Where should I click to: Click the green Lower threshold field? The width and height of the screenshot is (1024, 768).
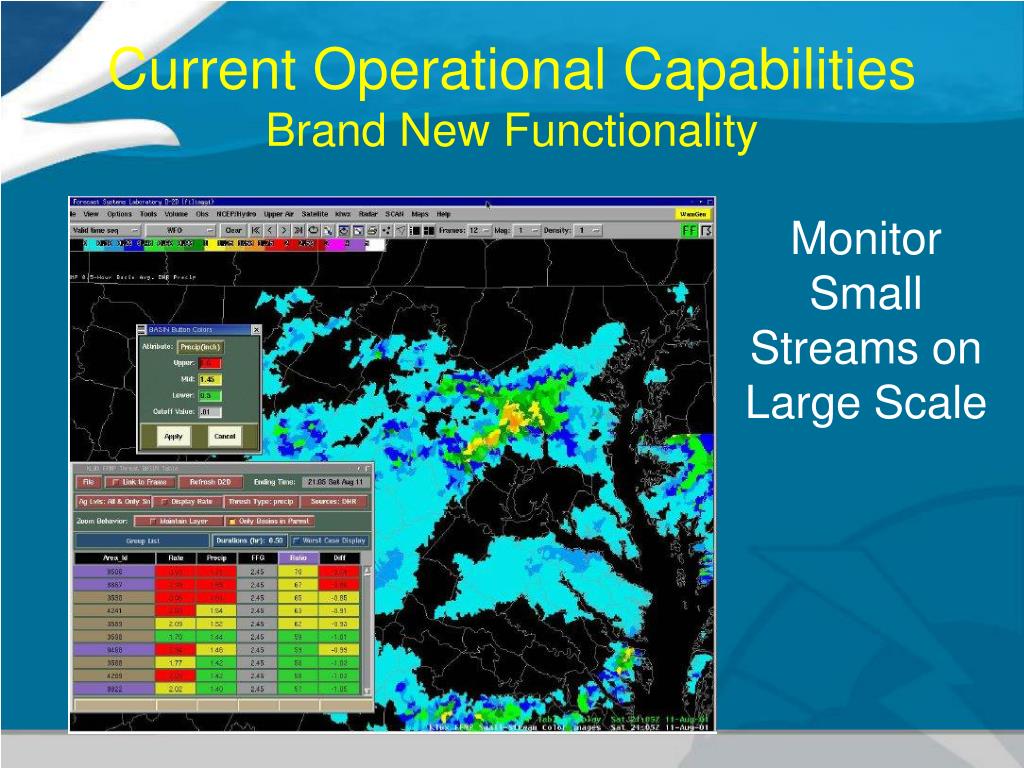[x=210, y=396]
